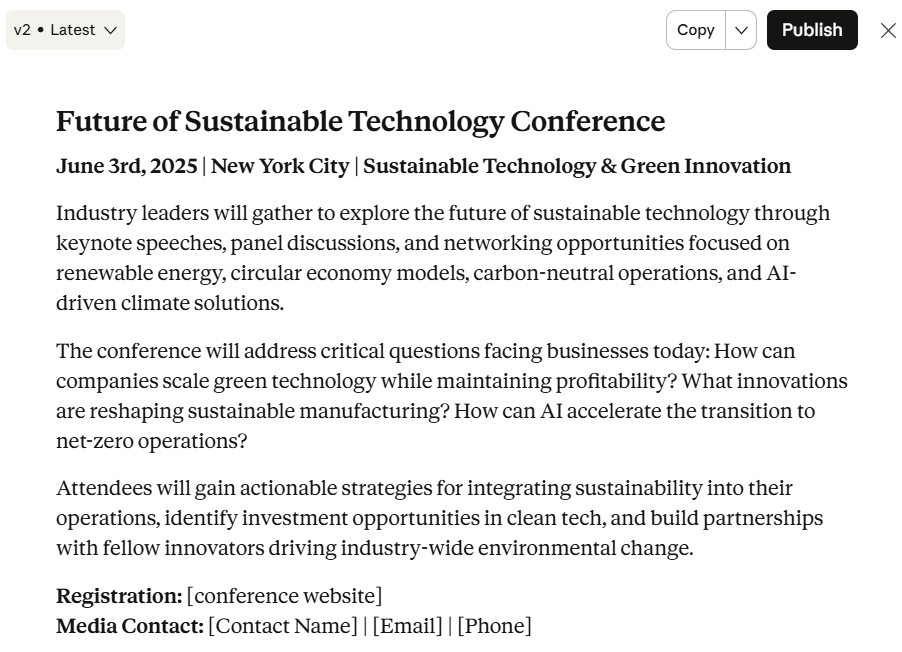Image resolution: width=902 pixels, height=652 pixels.
Task: Click the [conference website] placeholder
Action: pyautogui.click(x=284, y=596)
